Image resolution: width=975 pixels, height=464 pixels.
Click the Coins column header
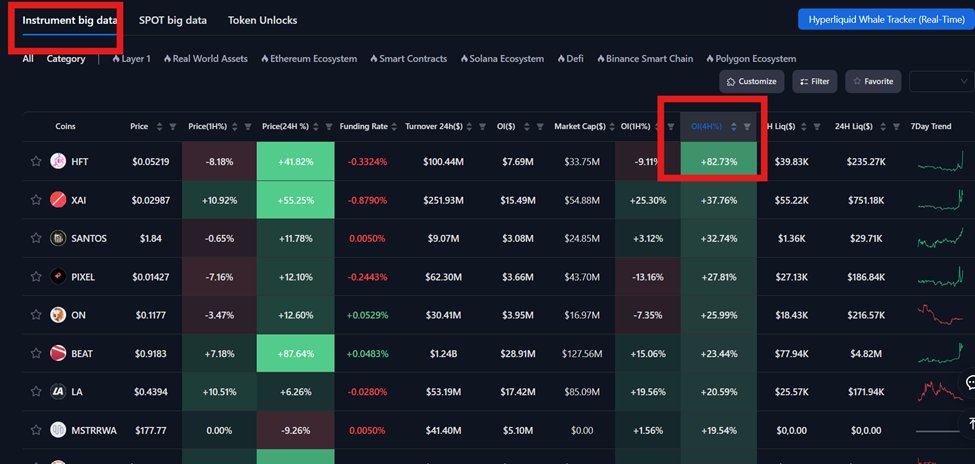(65, 127)
